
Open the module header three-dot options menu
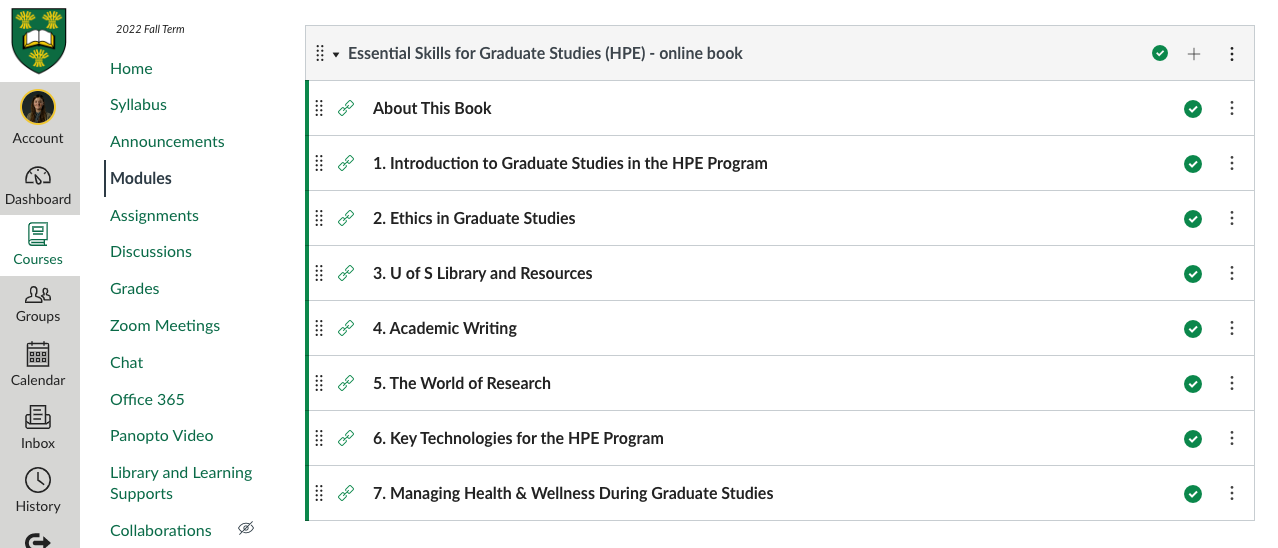click(1232, 54)
